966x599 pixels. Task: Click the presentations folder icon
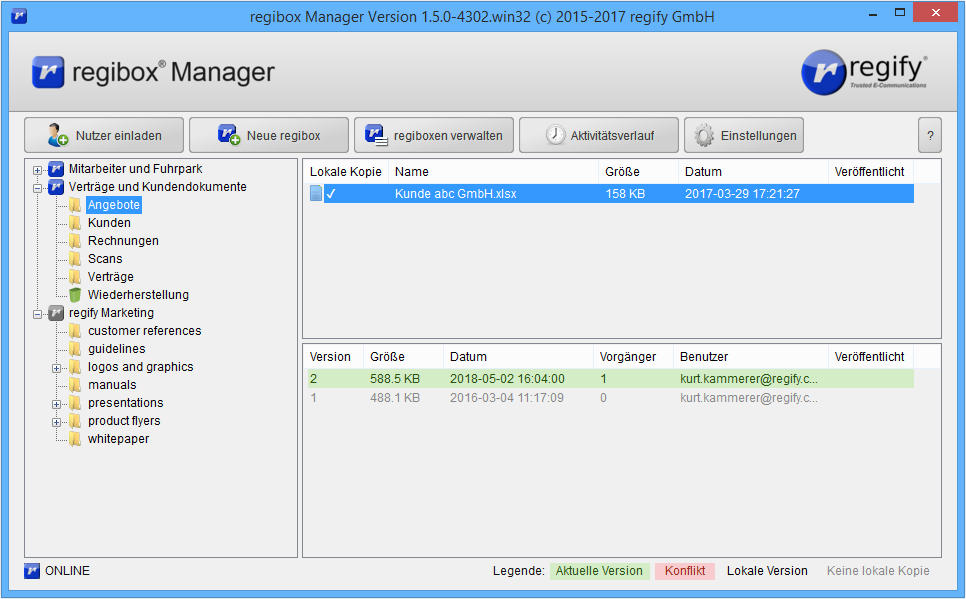(x=75, y=402)
